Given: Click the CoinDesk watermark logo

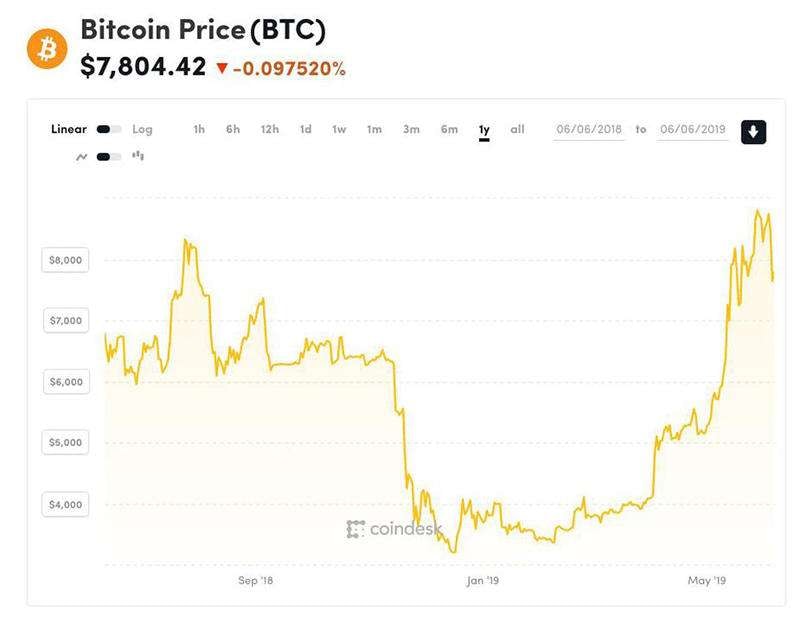Looking at the screenshot, I should pyautogui.click(x=394, y=529).
